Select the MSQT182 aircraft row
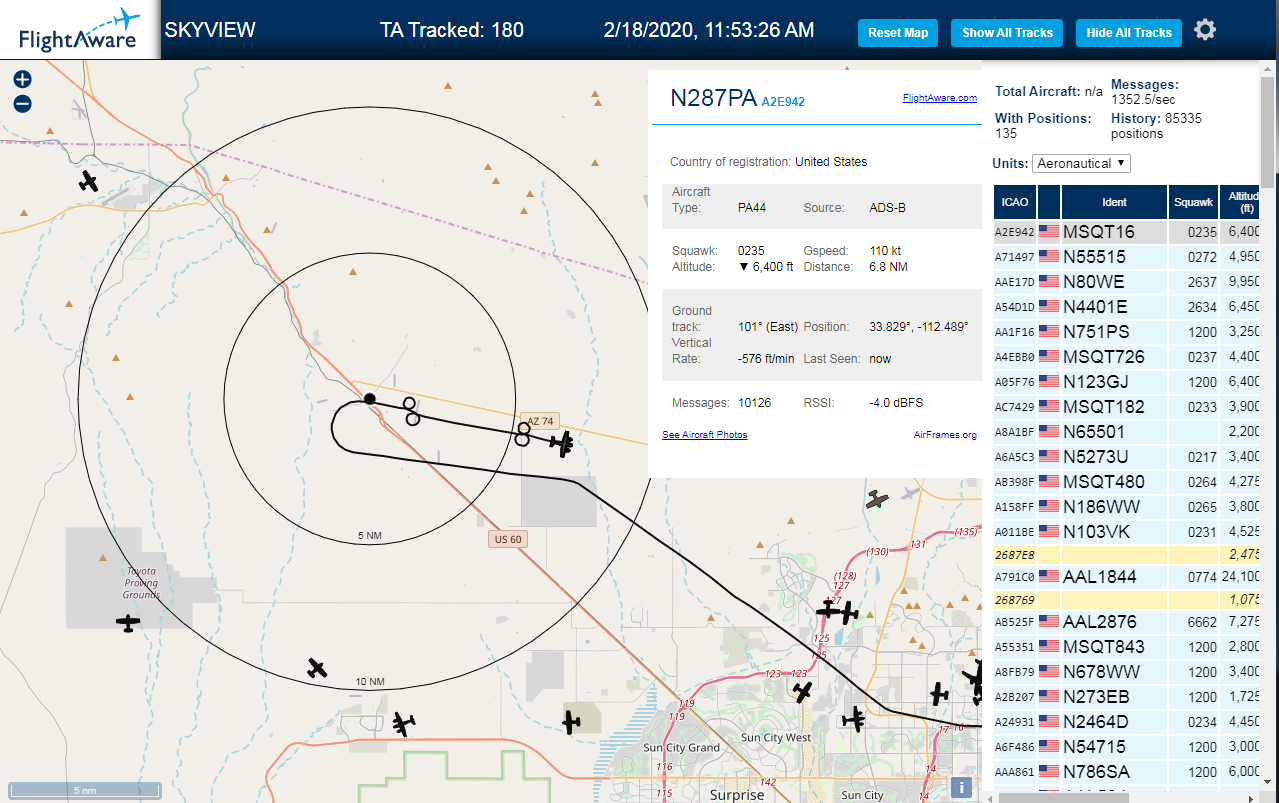This screenshot has width=1279, height=803. [1127, 407]
